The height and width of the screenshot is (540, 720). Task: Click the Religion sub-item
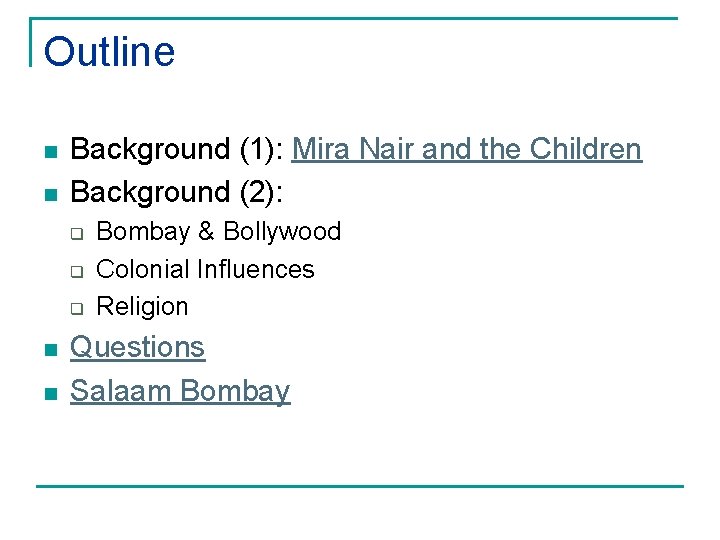point(142,306)
